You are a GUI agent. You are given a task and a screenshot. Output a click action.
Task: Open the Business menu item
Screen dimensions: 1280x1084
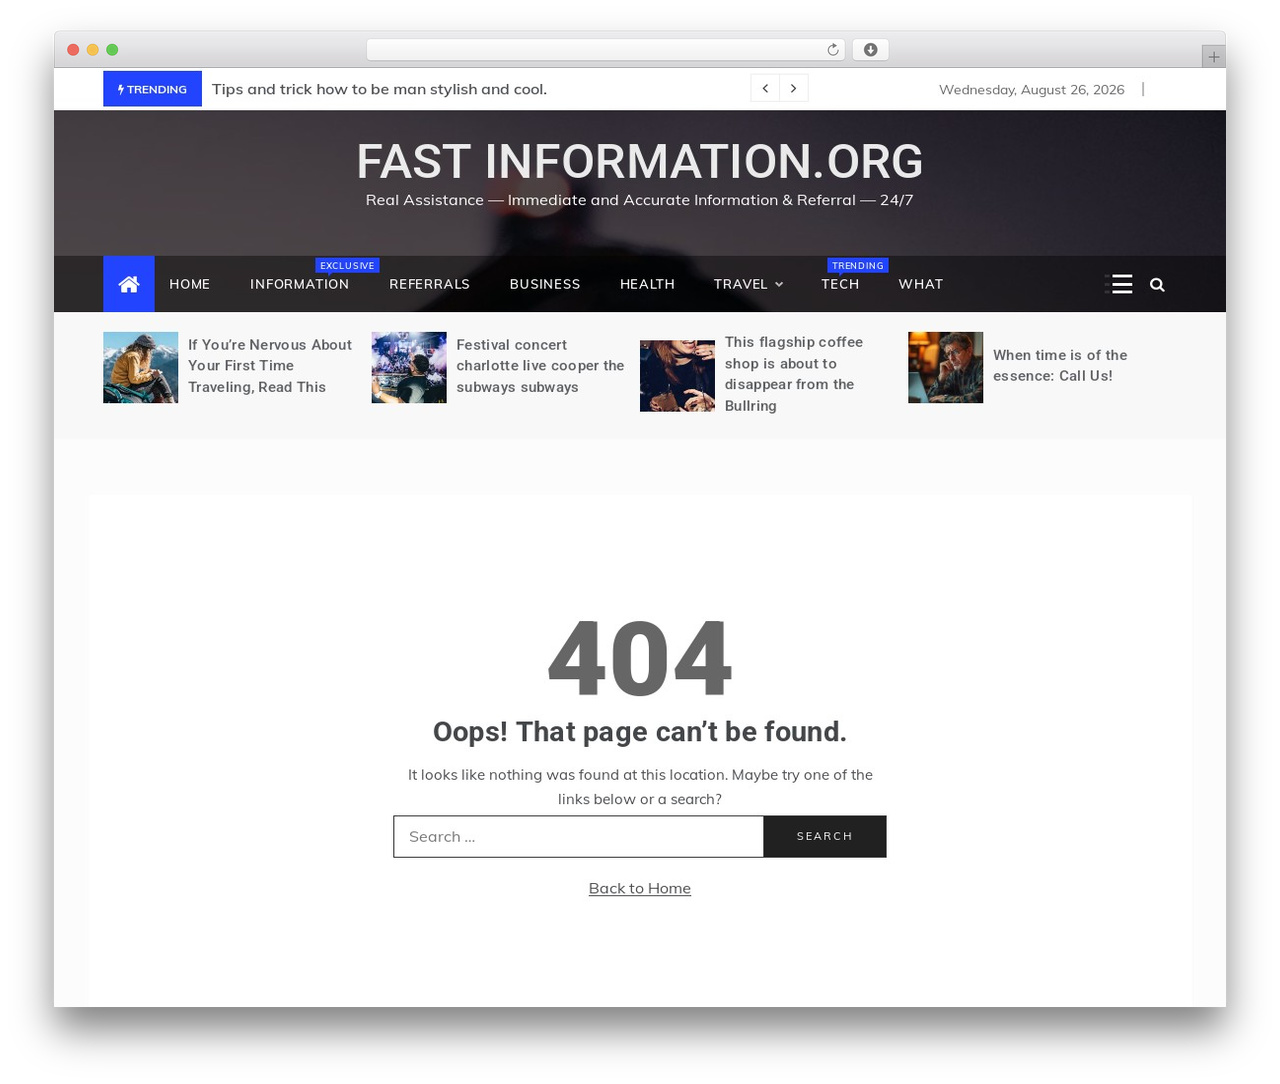pyautogui.click(x=545, y=284)
